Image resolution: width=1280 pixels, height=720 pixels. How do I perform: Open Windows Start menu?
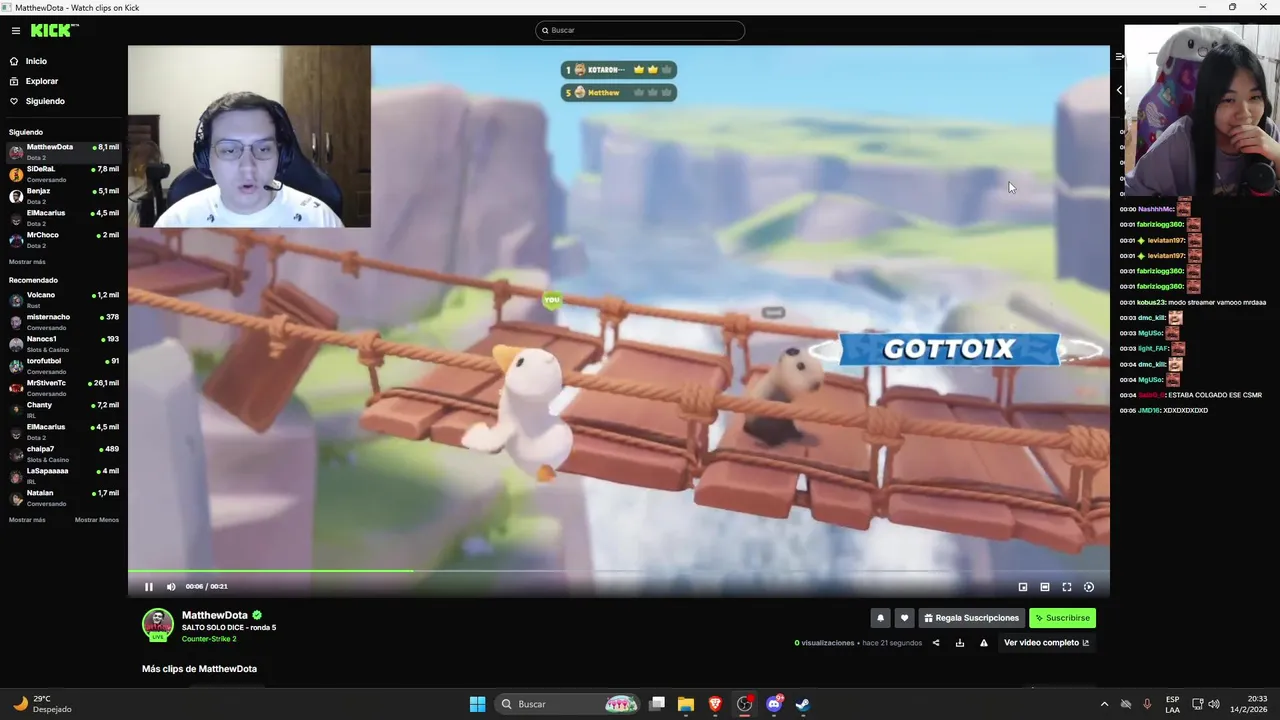tap(478, 704)
